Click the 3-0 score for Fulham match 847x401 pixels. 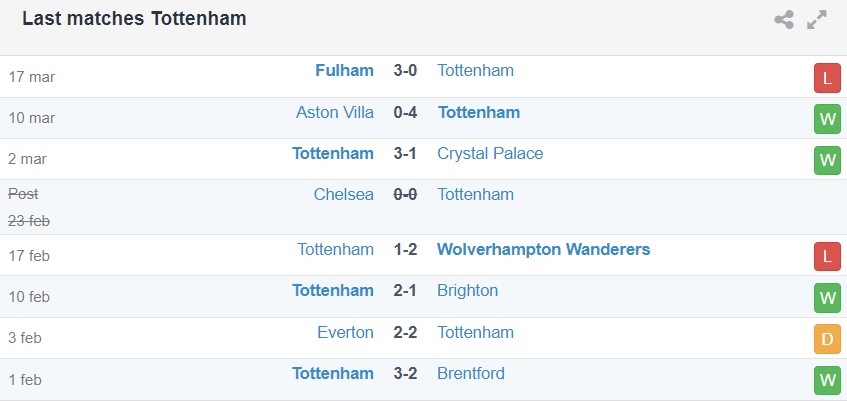click(x=405, y=70)
